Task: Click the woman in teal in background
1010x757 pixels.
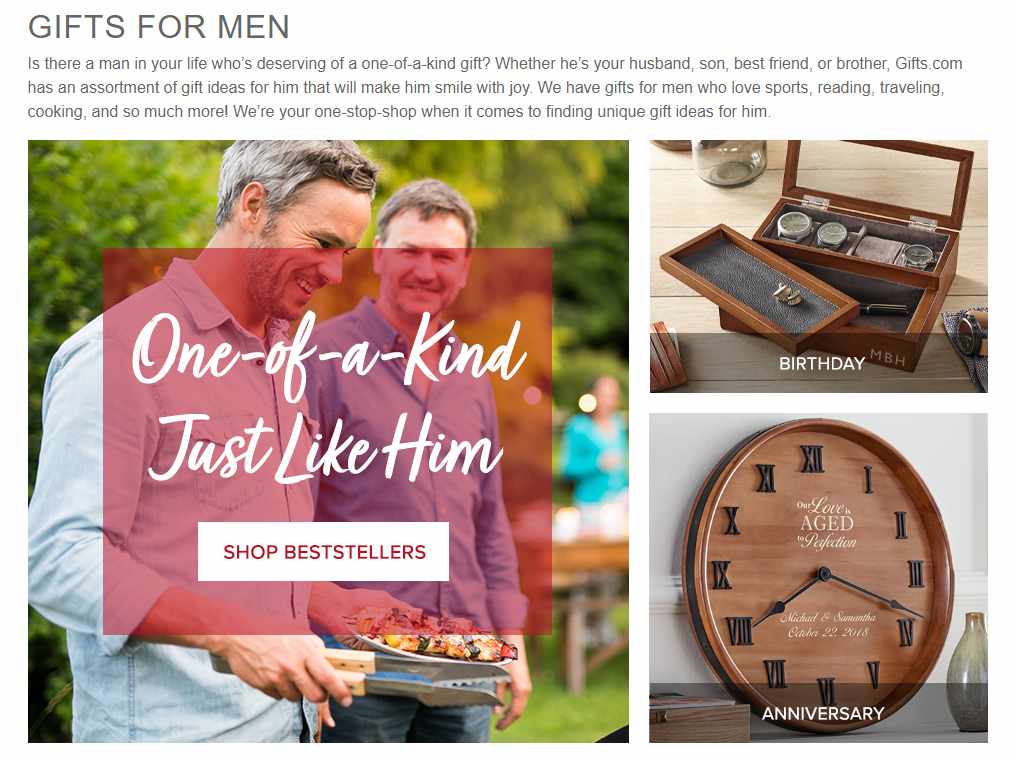Action: pos(594,445)
